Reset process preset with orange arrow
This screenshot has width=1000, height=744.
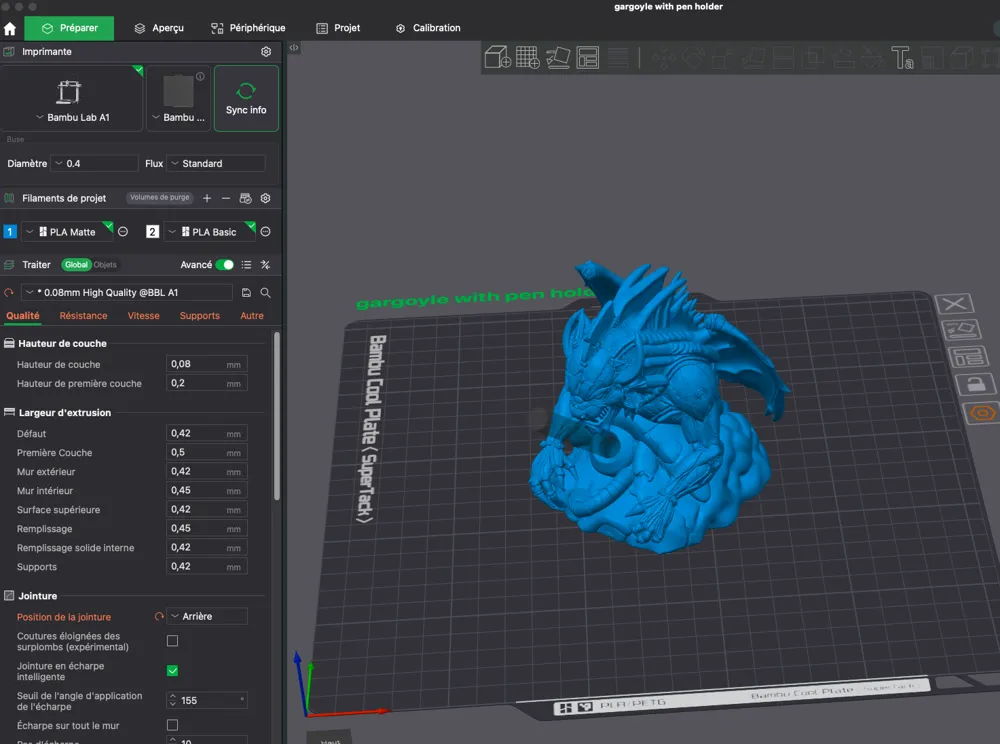pyautogui.click(x=9, y=293)
